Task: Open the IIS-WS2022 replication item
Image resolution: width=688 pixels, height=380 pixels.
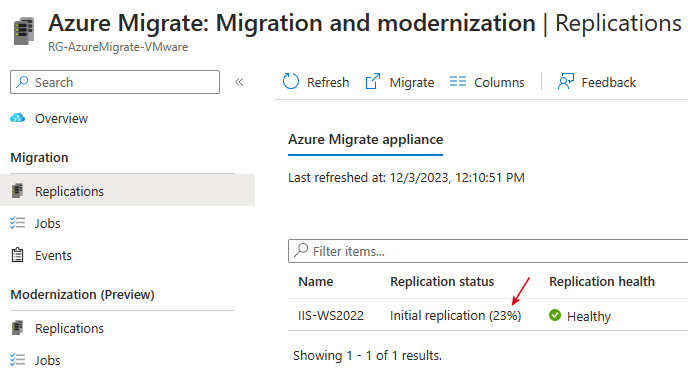Action: coord(331,315)
